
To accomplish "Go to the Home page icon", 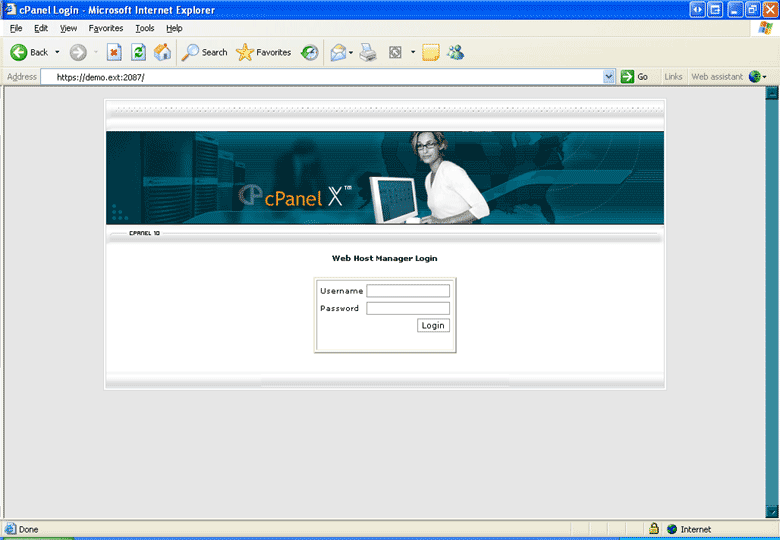I will 162,52.
